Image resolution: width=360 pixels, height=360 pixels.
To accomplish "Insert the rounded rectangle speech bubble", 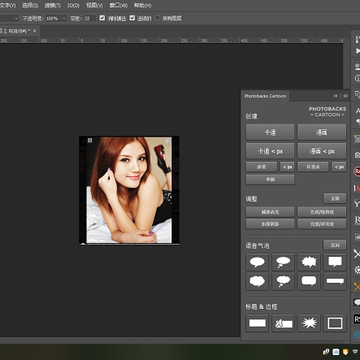I will [x=309, y=281].
